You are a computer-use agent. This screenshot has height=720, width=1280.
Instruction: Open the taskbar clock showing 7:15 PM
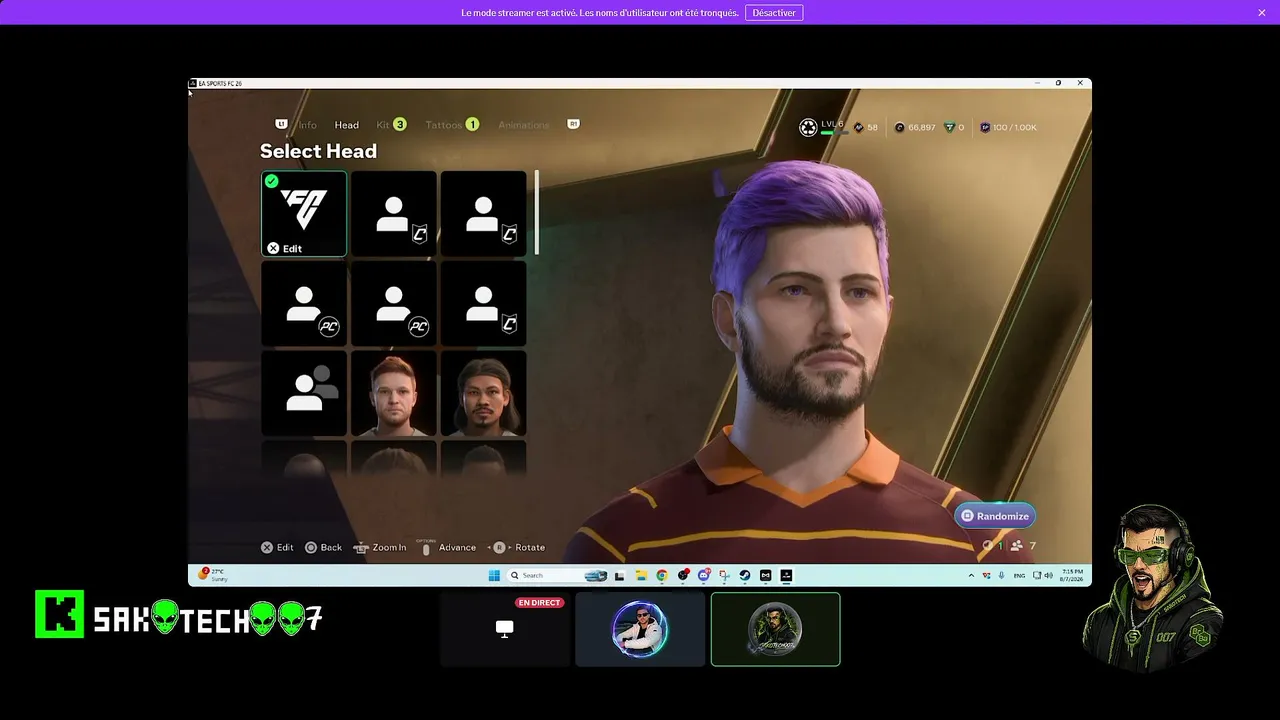tap(1073, 575)
